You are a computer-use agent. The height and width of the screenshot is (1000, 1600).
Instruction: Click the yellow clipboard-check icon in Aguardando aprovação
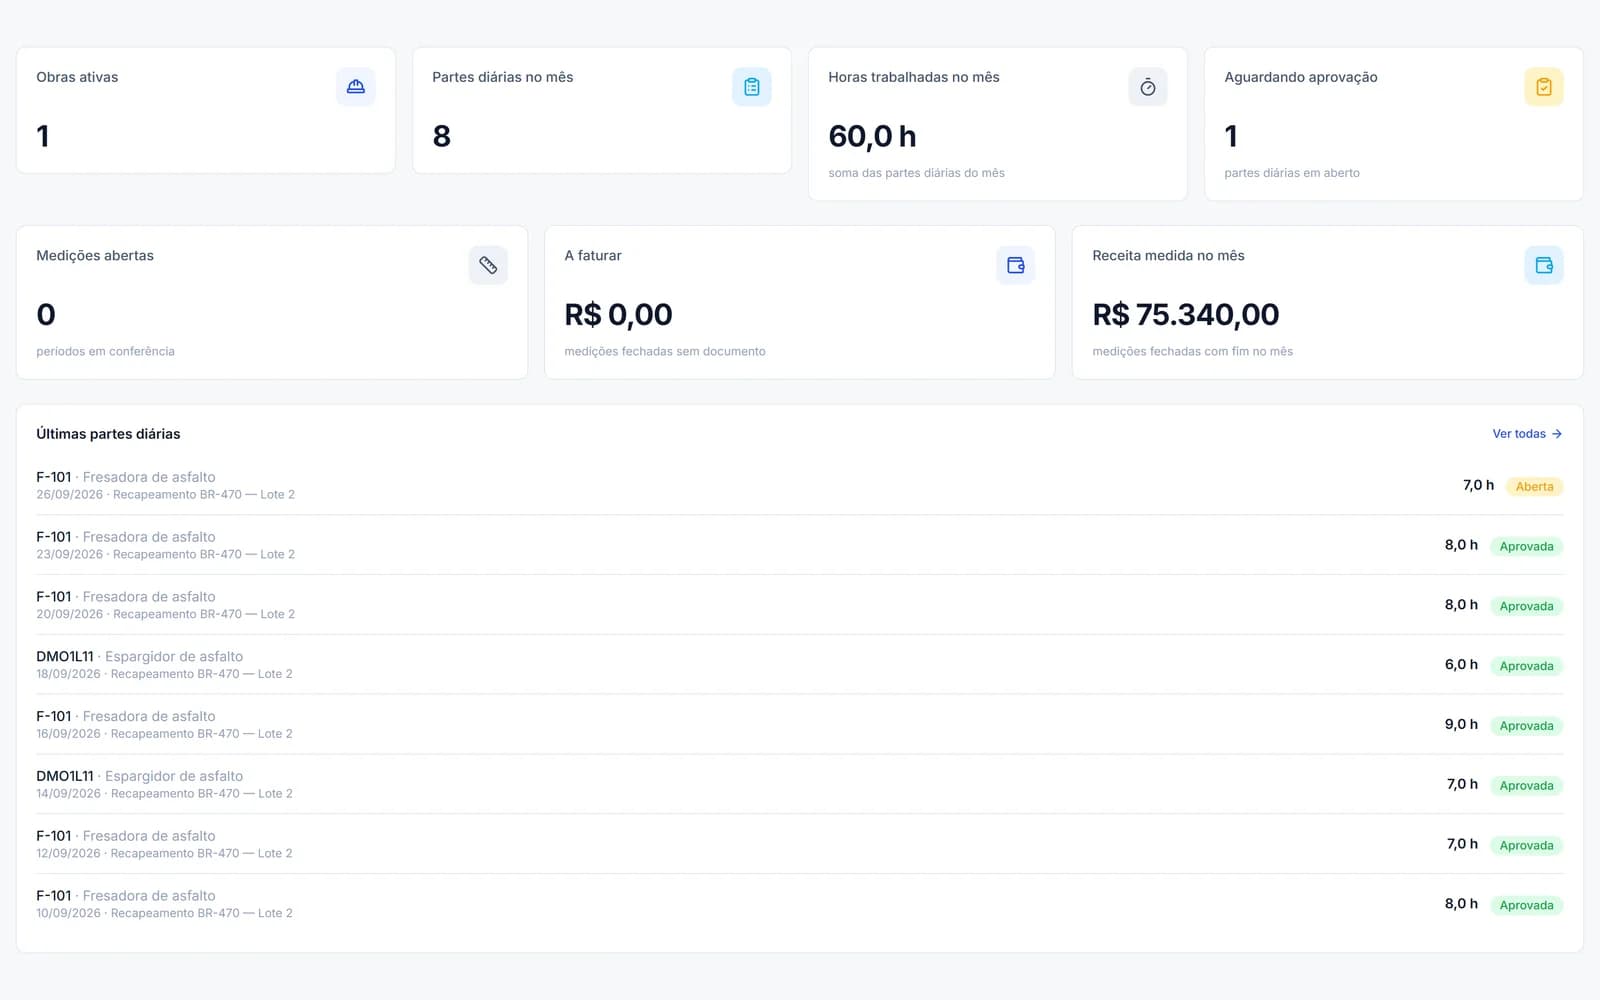[1543, 87]
